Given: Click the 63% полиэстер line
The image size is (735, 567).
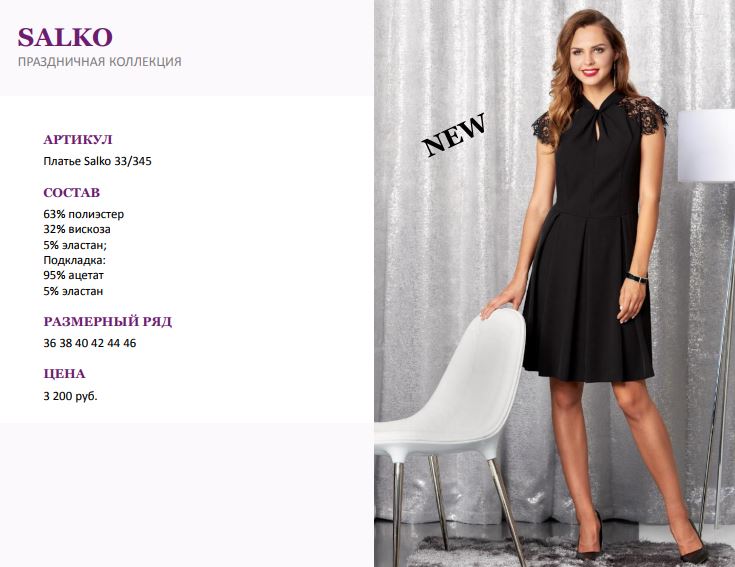Looking at the screenshot, I should pyautogui.click(x=84, y=214).
